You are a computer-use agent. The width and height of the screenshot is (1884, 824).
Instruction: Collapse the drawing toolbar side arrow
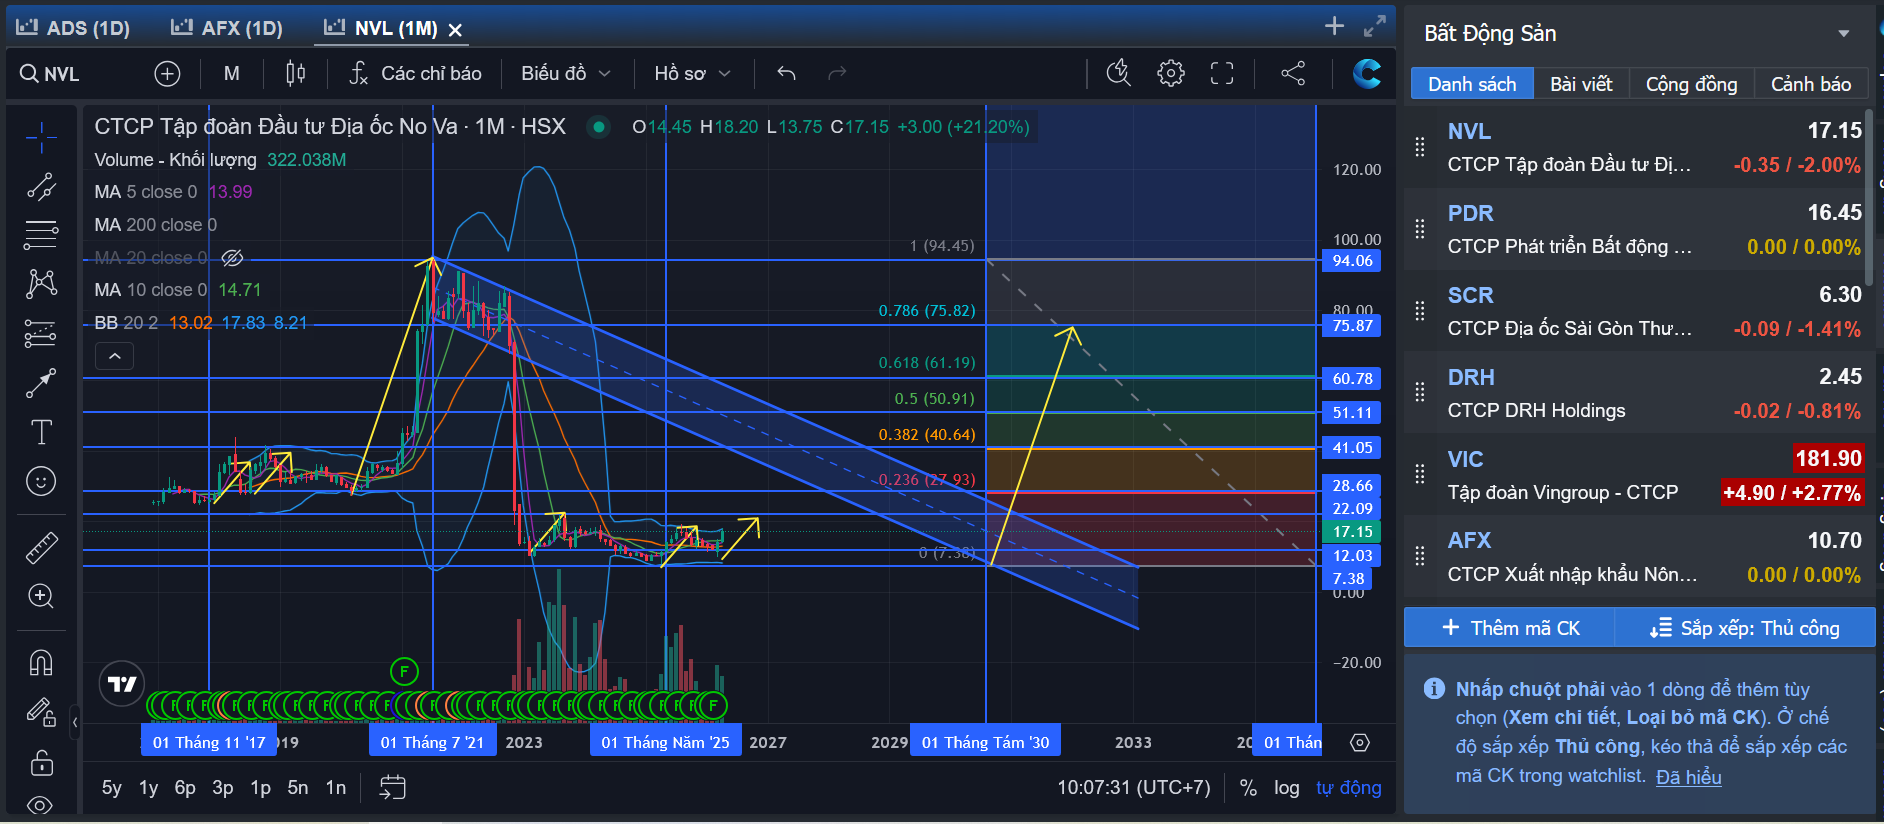75,721
